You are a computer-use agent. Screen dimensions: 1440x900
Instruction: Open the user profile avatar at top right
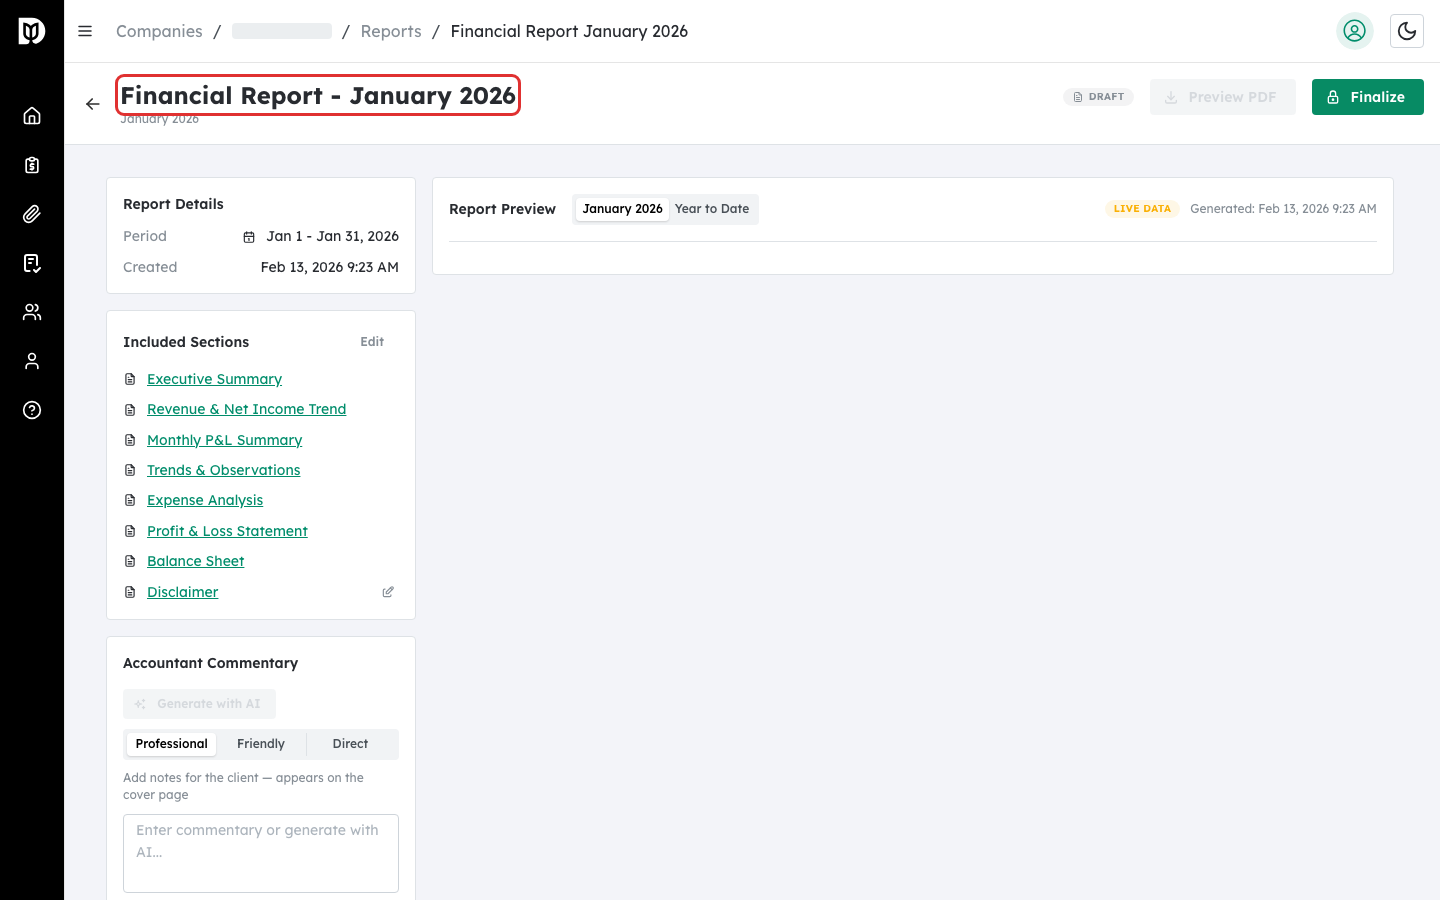(1355, 31)
